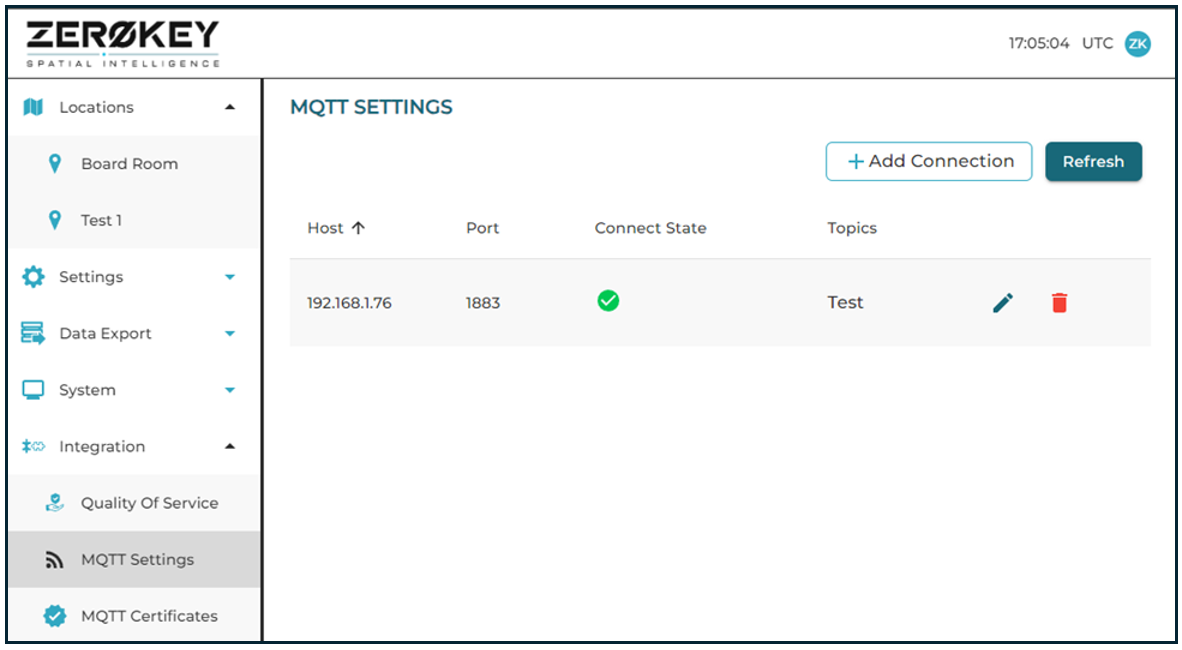Click the MQTT Settings broadcast icon
The height and width of the screenshot is (650, 1182).
54,559
